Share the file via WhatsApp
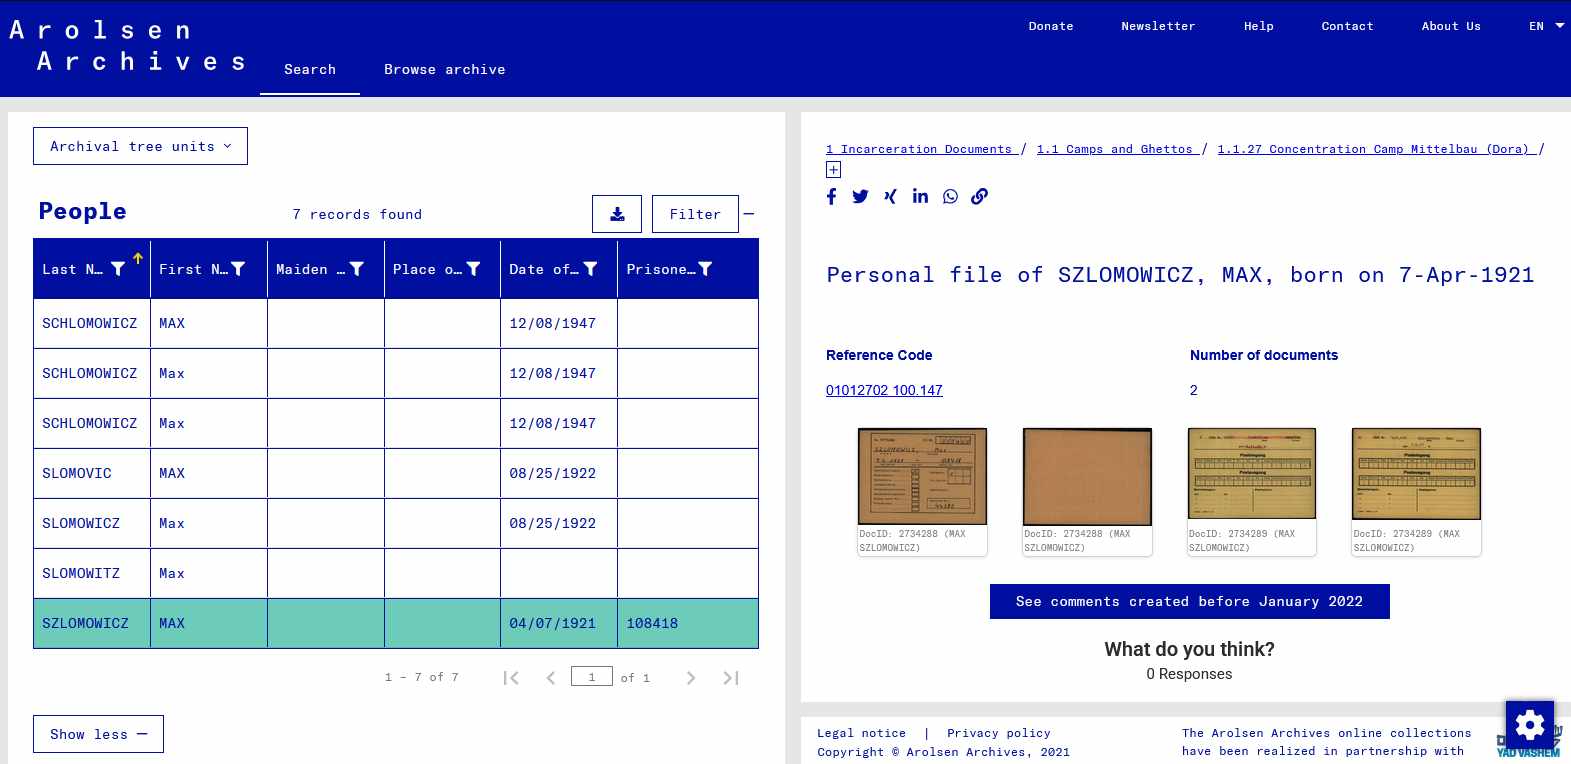1571x764 pixels. pyautogui.click(x=950, y=197)
